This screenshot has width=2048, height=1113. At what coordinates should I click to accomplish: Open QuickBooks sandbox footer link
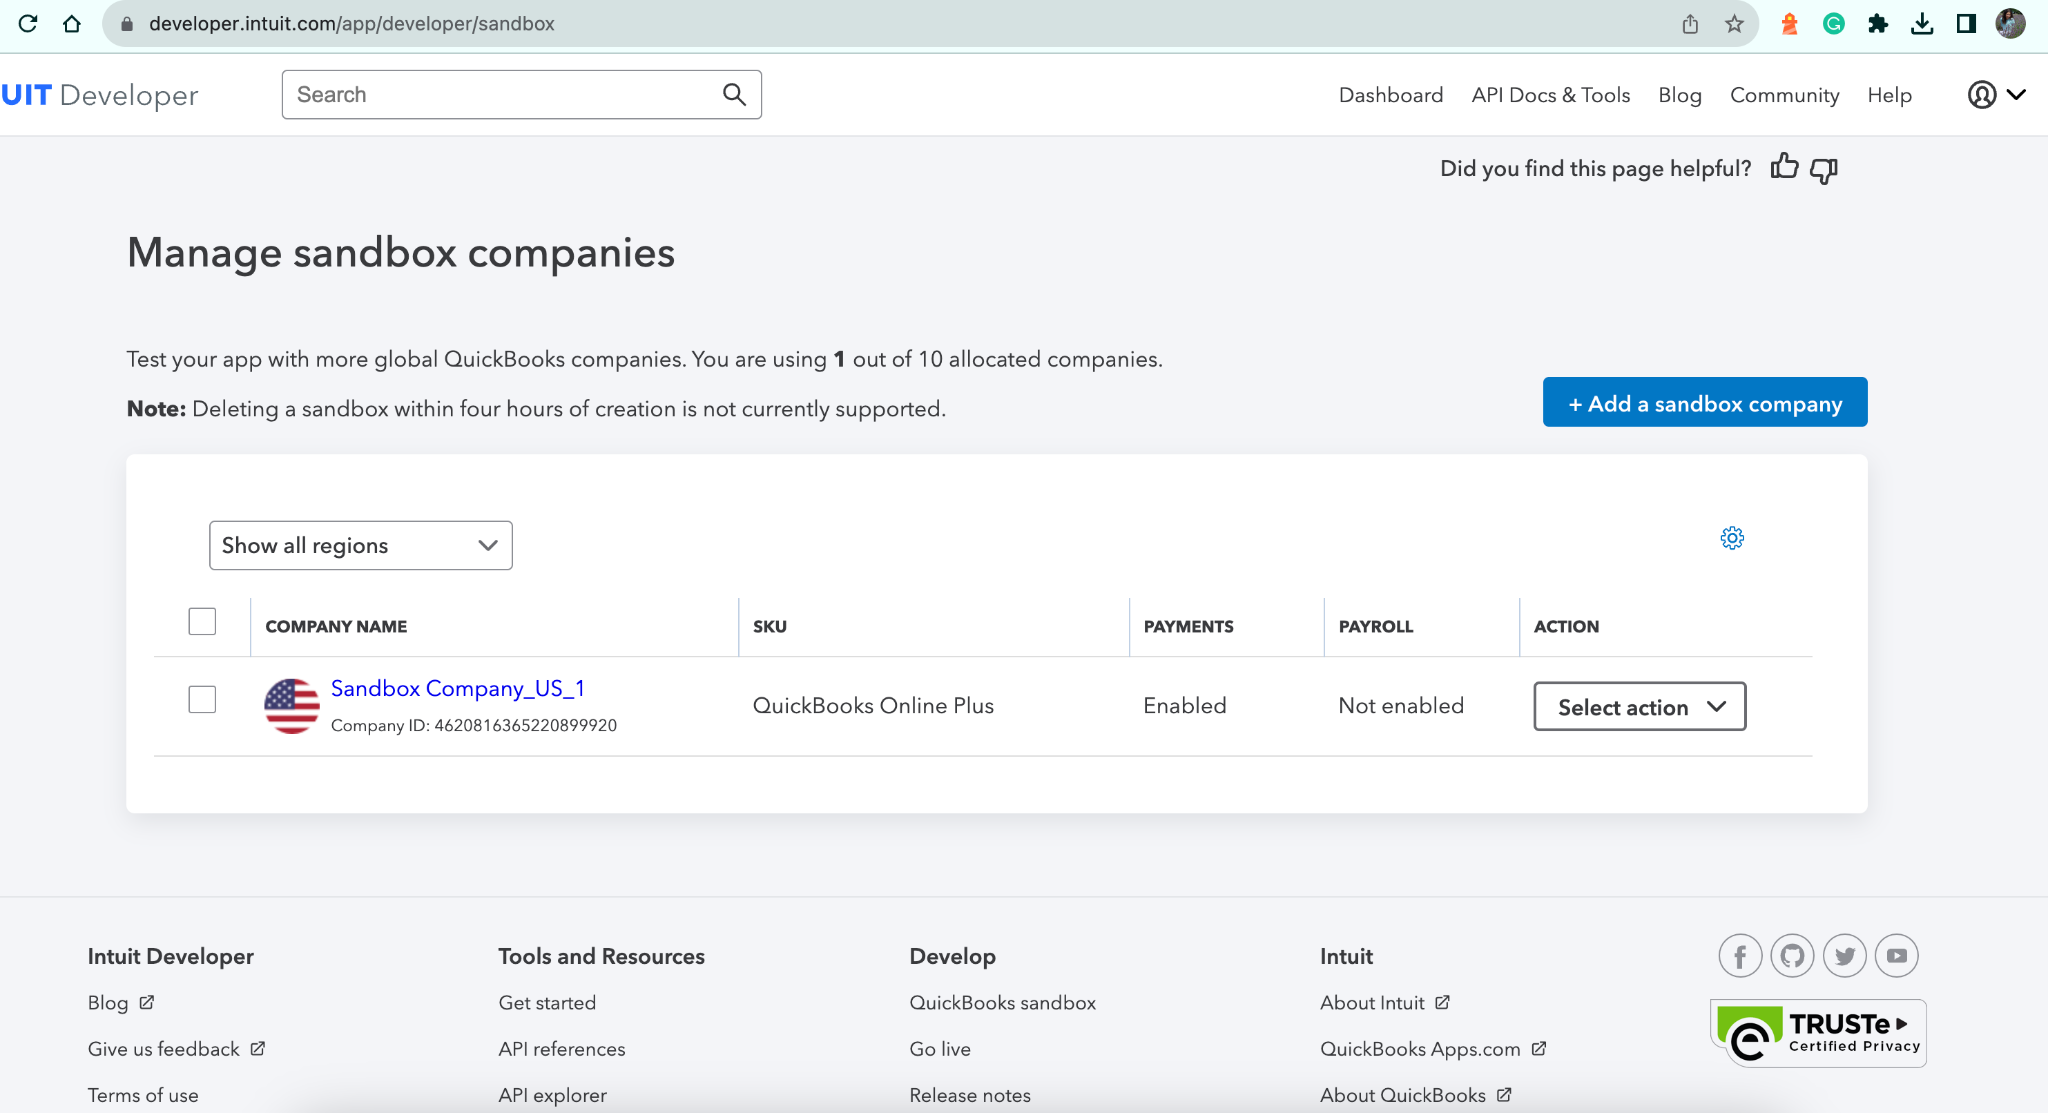pos(1003,1002)
